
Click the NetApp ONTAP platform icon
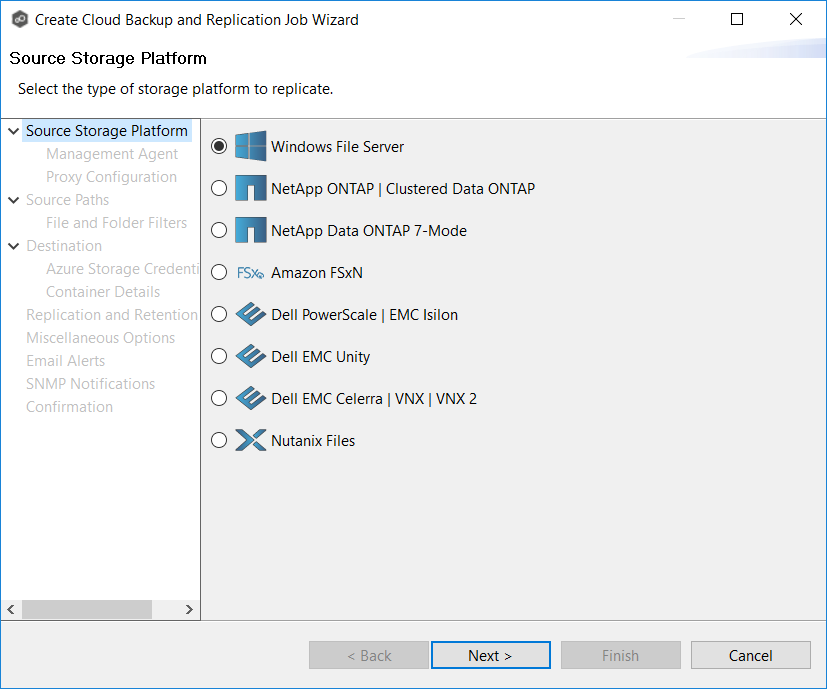[x=249, y=187]
